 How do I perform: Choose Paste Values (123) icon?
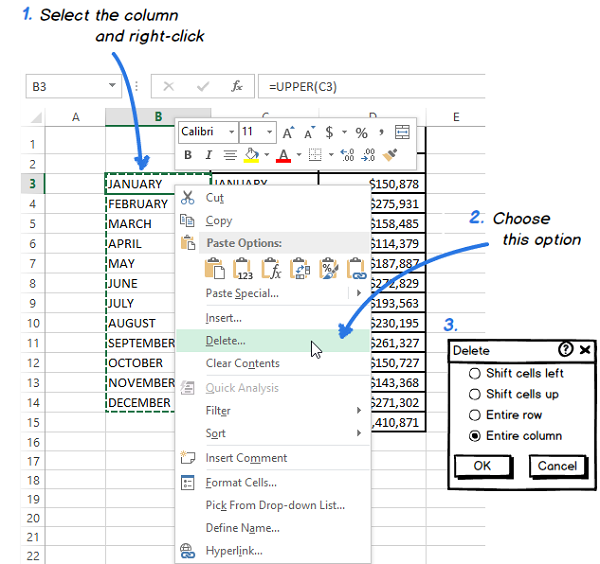pyautogui.click(x=243, y=268)
